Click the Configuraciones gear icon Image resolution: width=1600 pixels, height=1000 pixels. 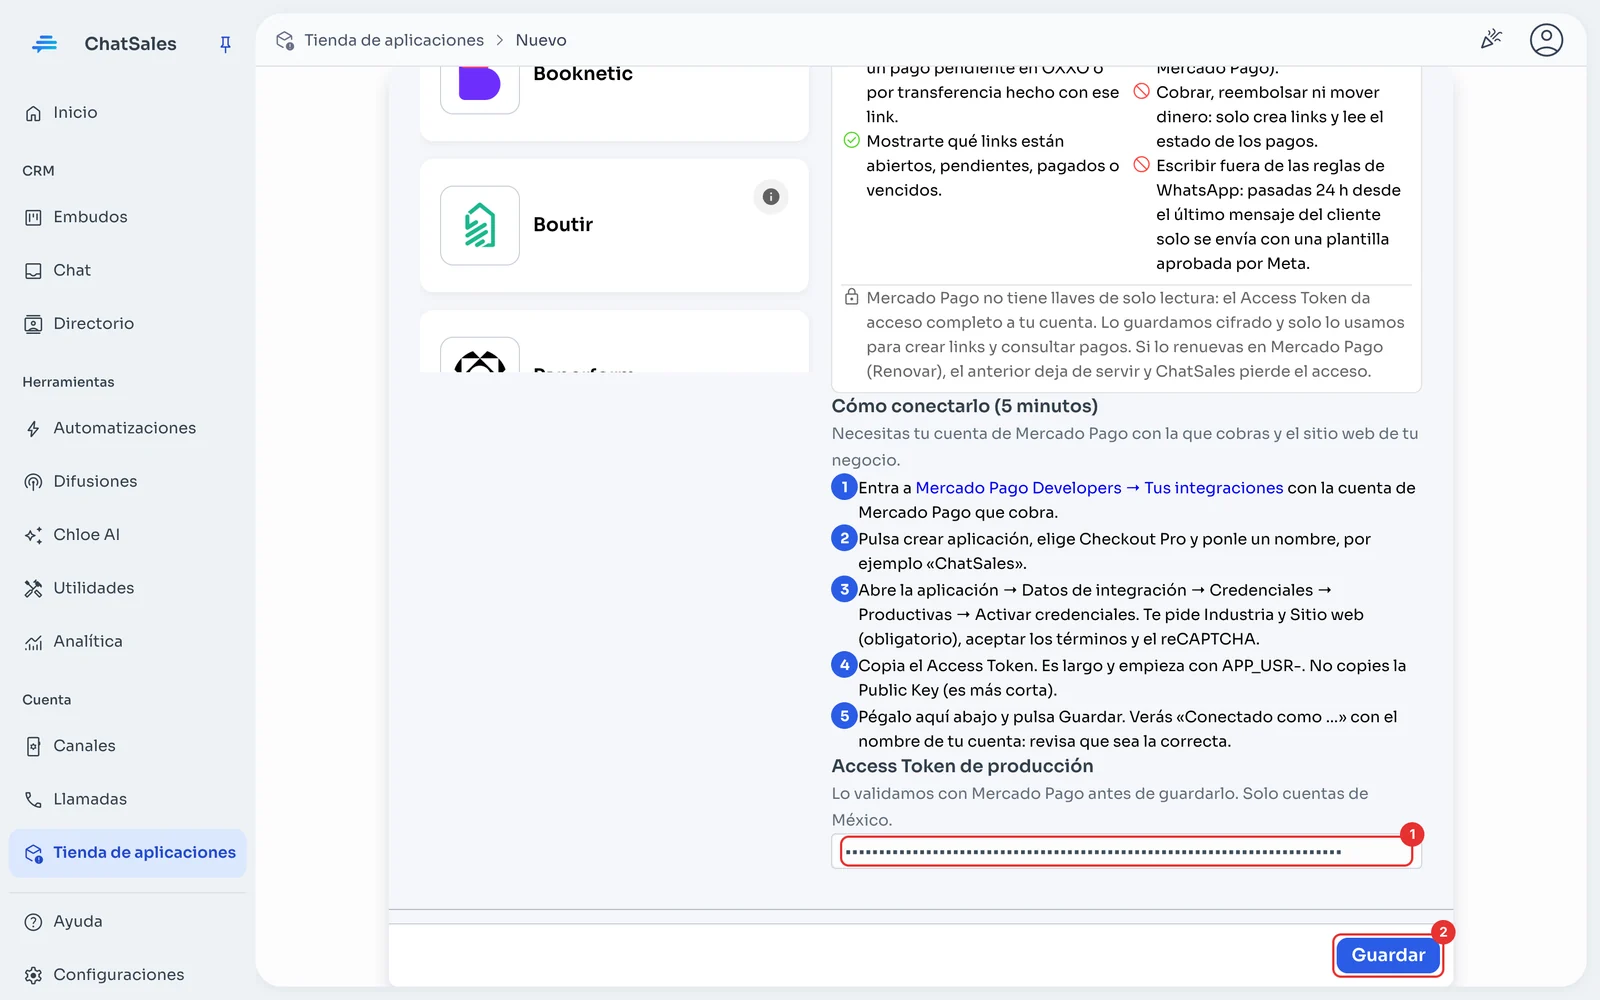(x=33, y=975)
